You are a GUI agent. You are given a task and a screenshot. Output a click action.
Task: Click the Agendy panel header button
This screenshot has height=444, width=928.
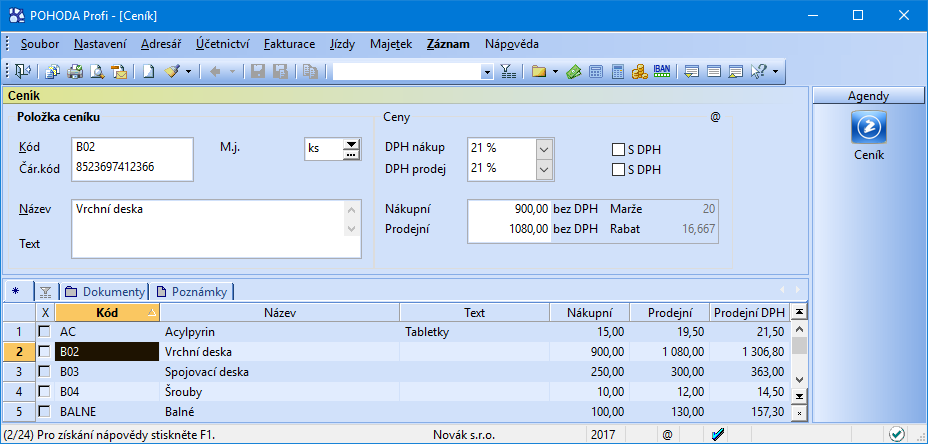(868, 95)
